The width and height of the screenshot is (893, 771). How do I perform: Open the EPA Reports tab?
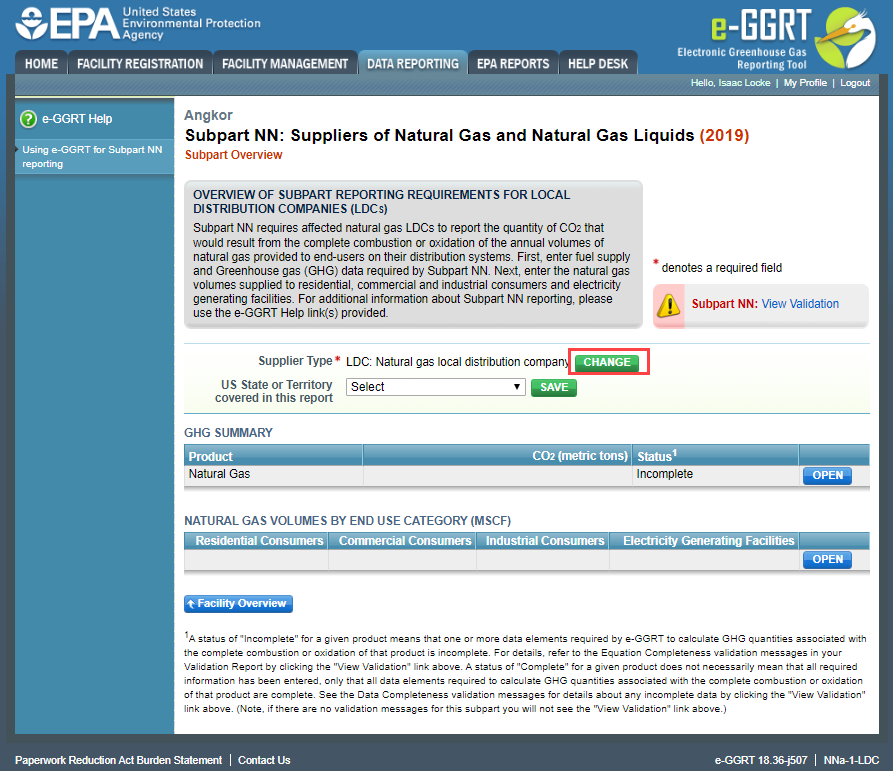coord(513,64)
